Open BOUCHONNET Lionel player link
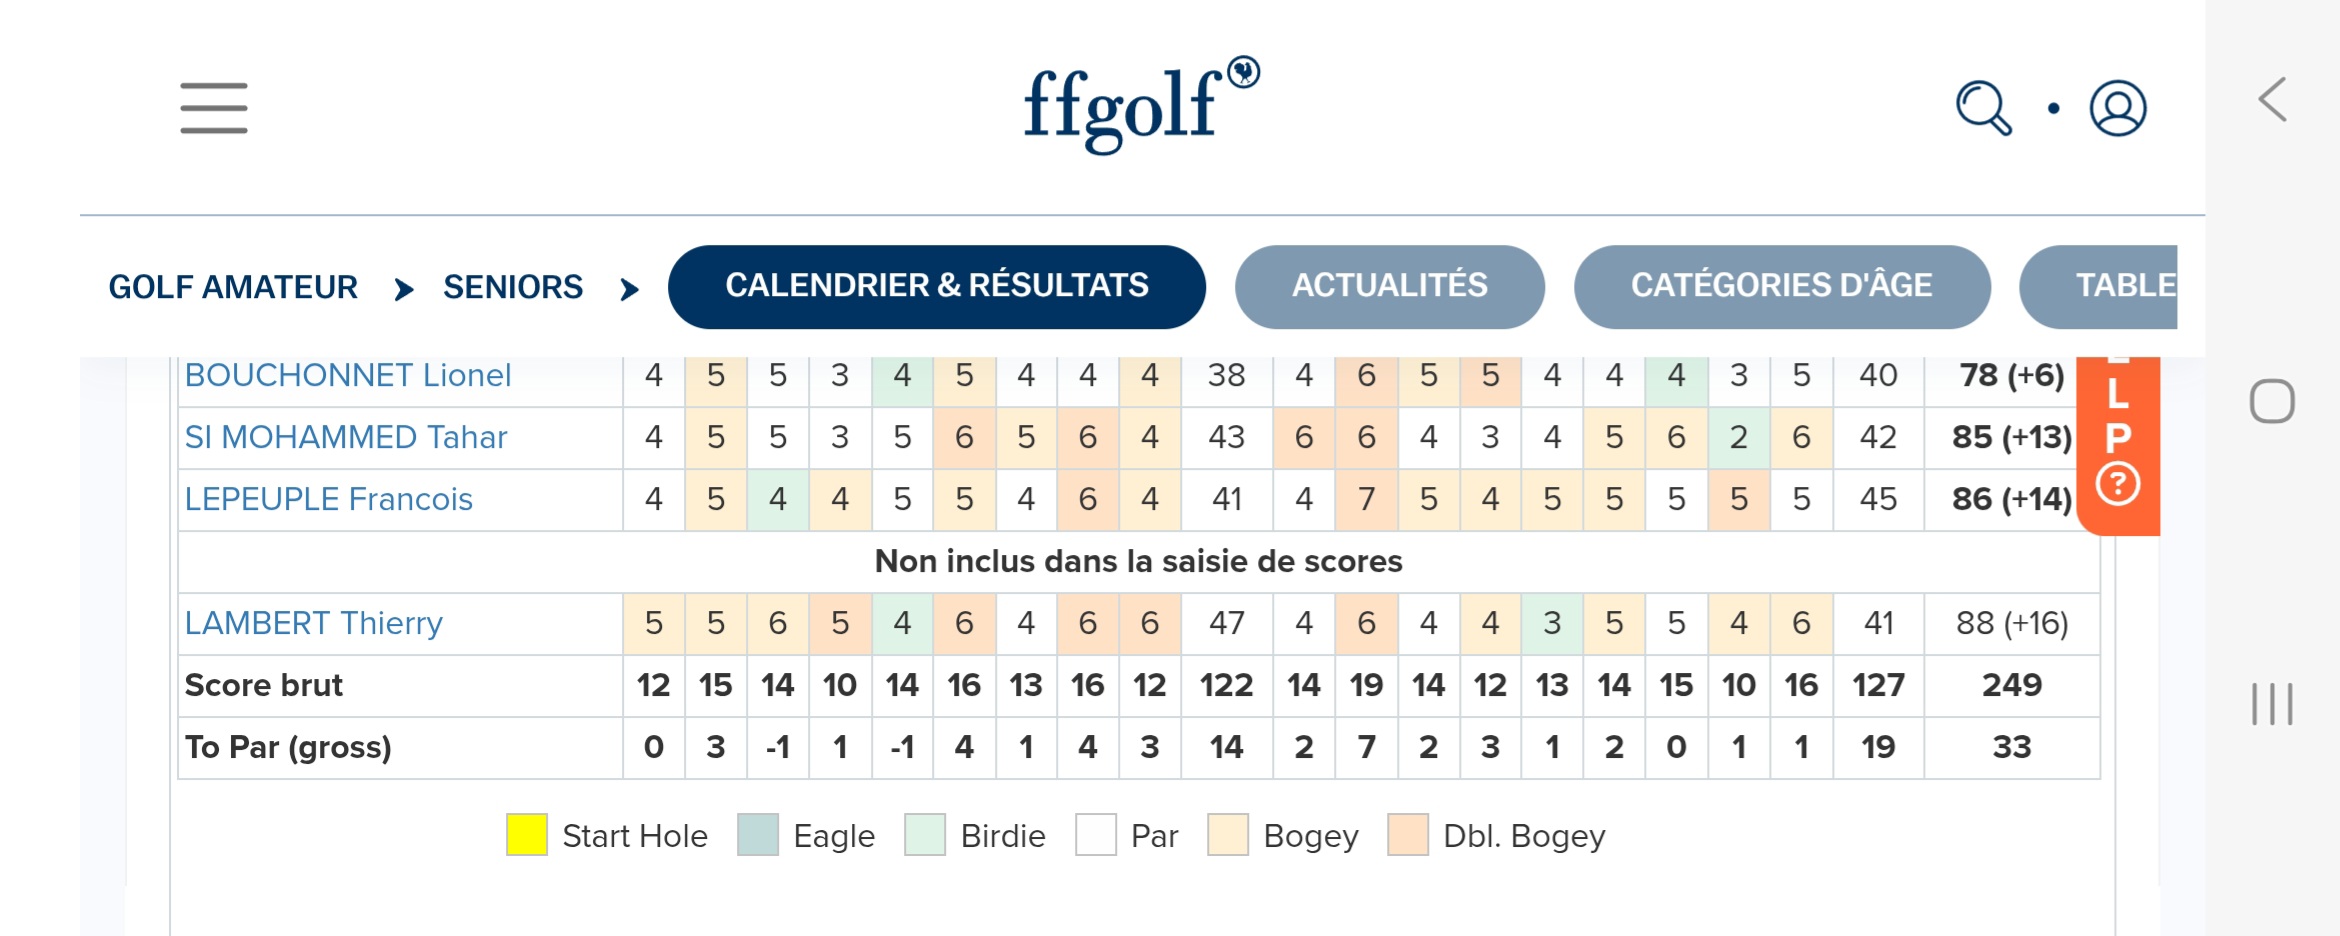2340x936 pixels. click(348, 375)
